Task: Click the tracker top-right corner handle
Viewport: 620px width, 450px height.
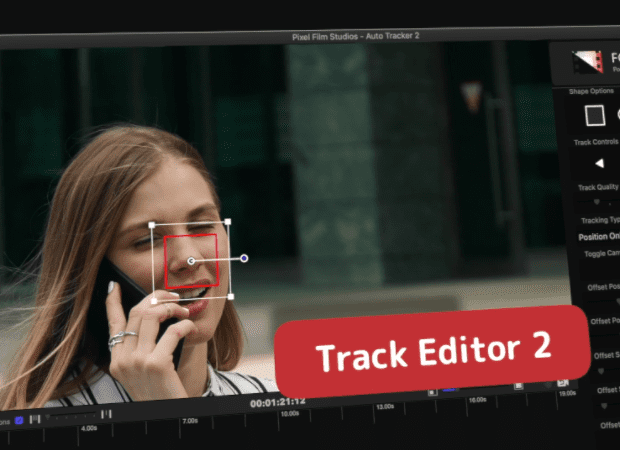Action: tap(228, 222)
